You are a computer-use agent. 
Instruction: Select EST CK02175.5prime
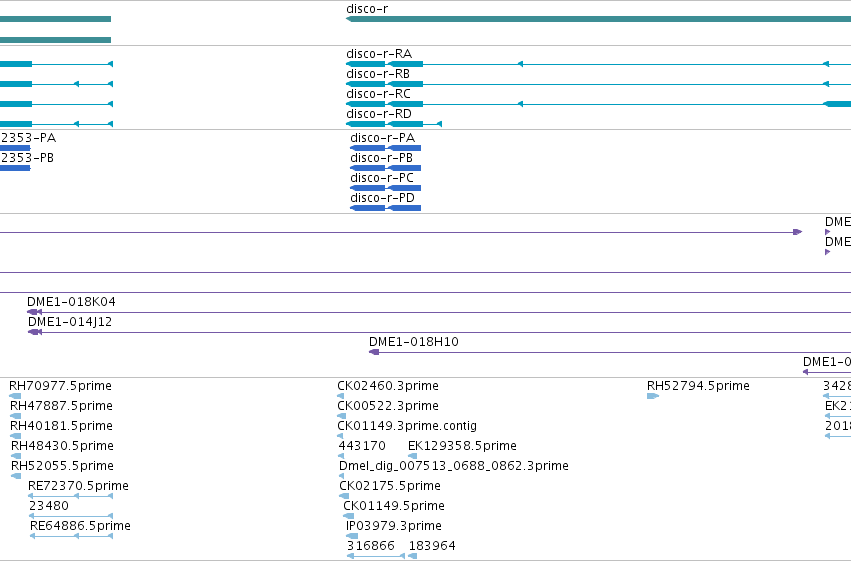click(390, 486)
